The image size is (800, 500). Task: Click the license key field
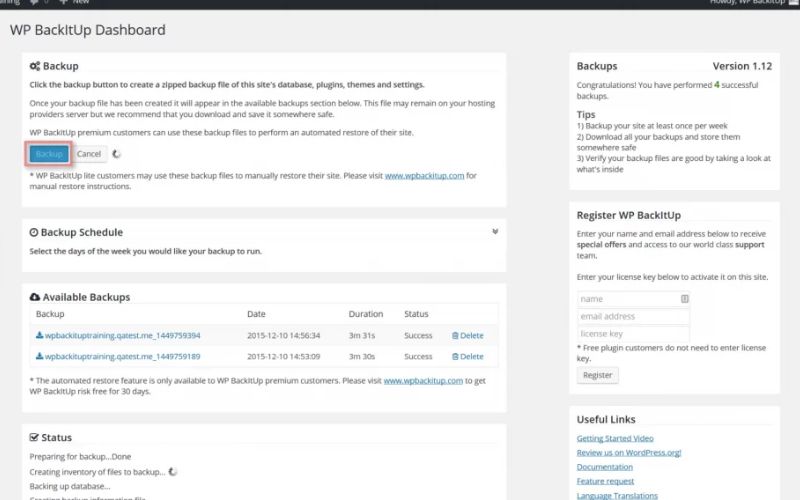[633, 334]
